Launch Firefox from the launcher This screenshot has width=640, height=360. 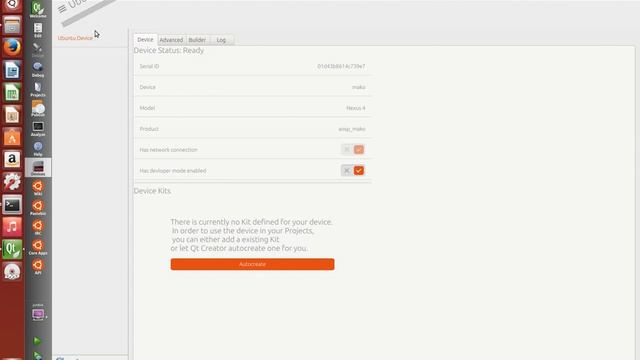click(x=12, y=48)
